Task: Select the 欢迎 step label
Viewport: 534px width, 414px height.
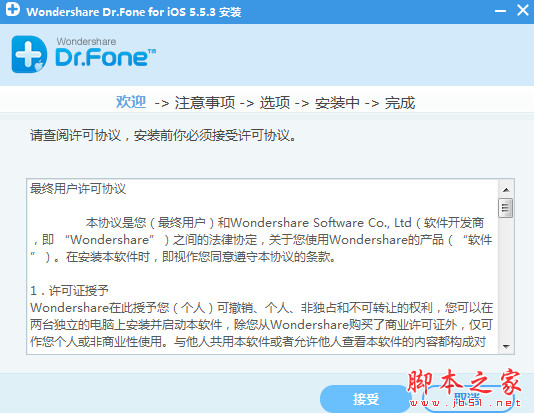Action: 131,102
